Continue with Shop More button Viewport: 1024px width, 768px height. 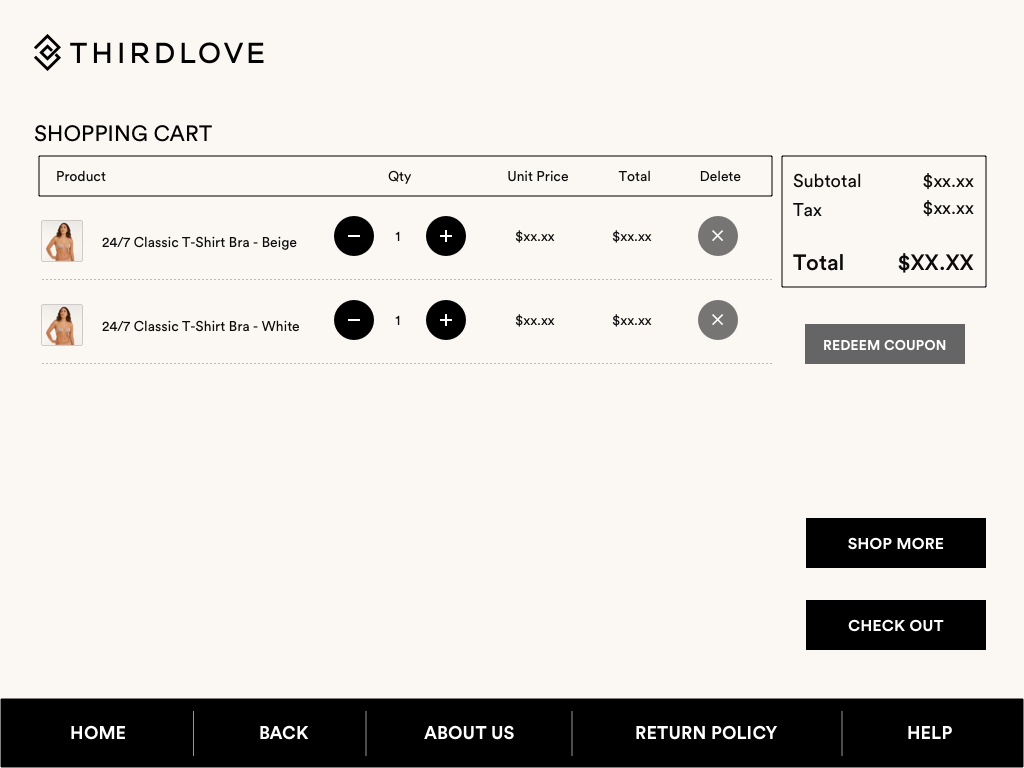point(895,543)
